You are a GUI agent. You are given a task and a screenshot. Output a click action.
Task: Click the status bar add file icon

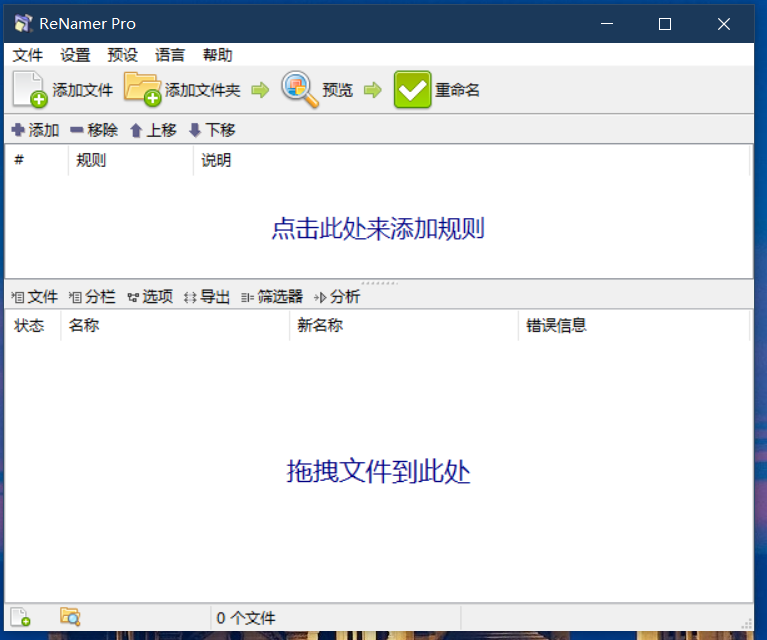click(x=21, y=617)
